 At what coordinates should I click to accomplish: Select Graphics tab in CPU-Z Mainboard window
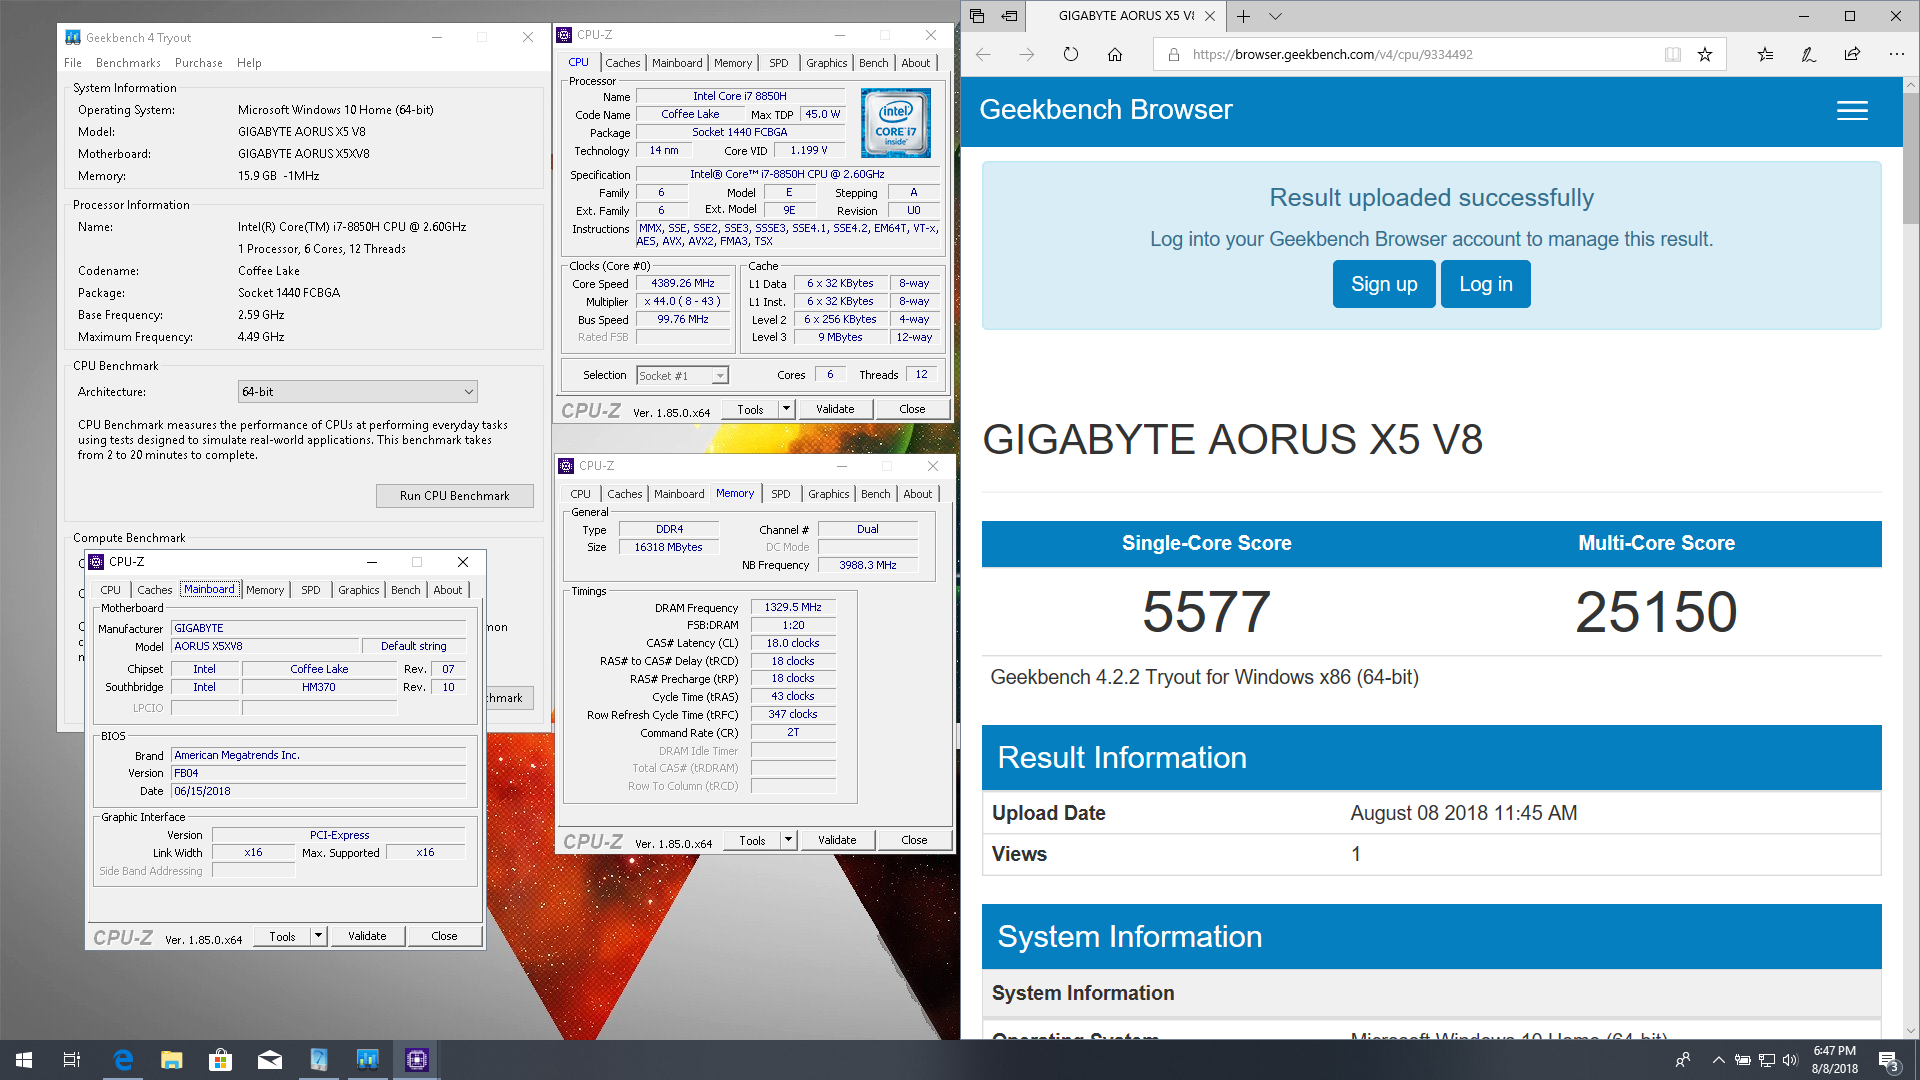click(x=358, y=590)
